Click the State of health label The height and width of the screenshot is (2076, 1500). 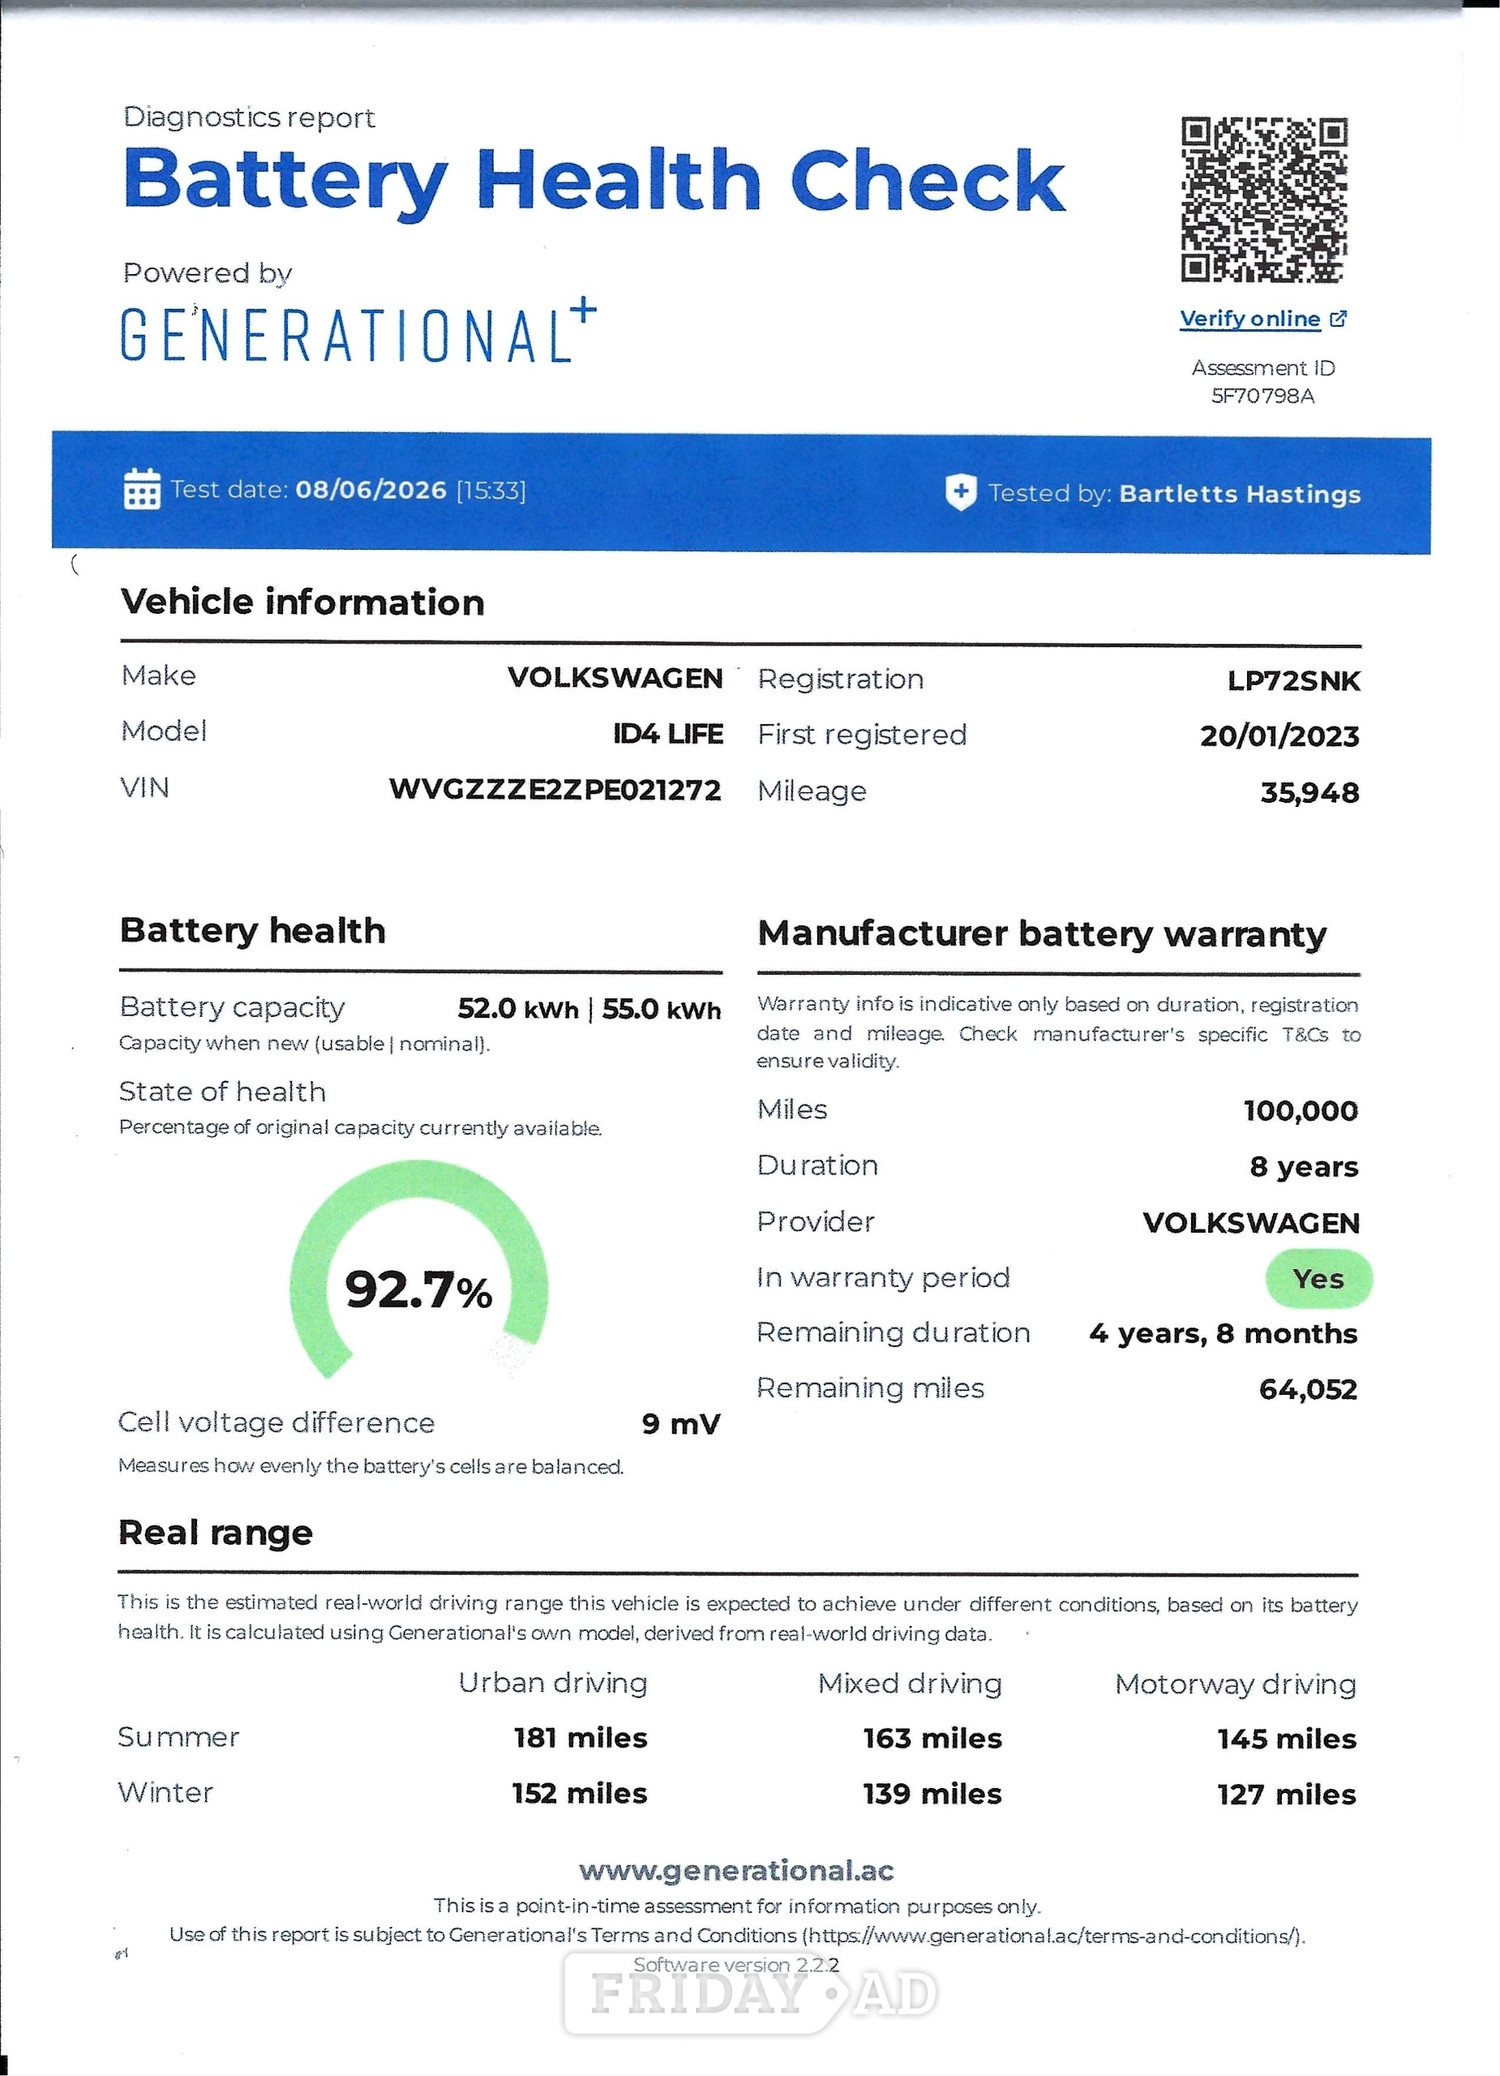coord(222,1092)
